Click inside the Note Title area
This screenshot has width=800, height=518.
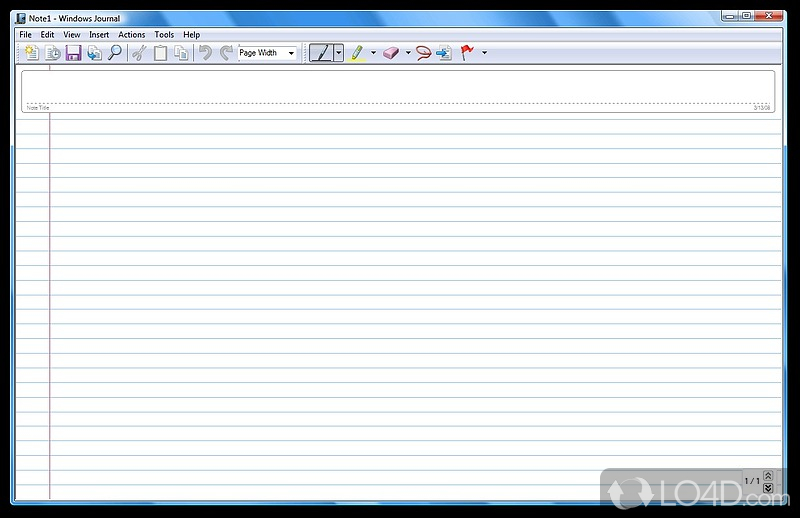point(398,91)
